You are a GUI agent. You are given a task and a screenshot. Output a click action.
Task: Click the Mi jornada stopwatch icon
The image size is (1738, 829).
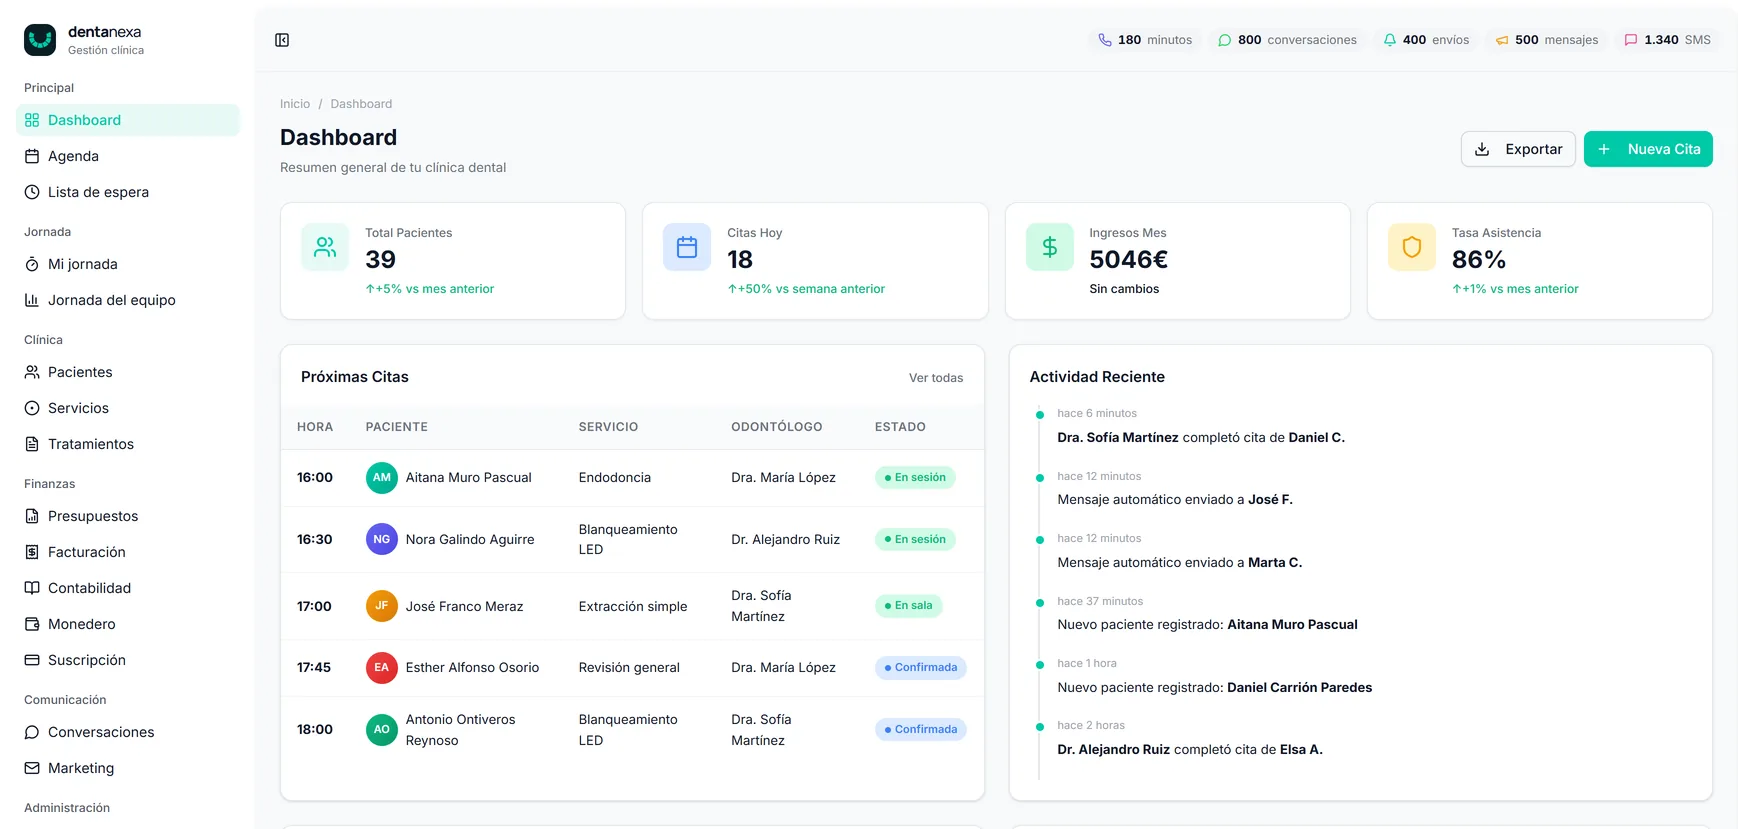(32, 264)
